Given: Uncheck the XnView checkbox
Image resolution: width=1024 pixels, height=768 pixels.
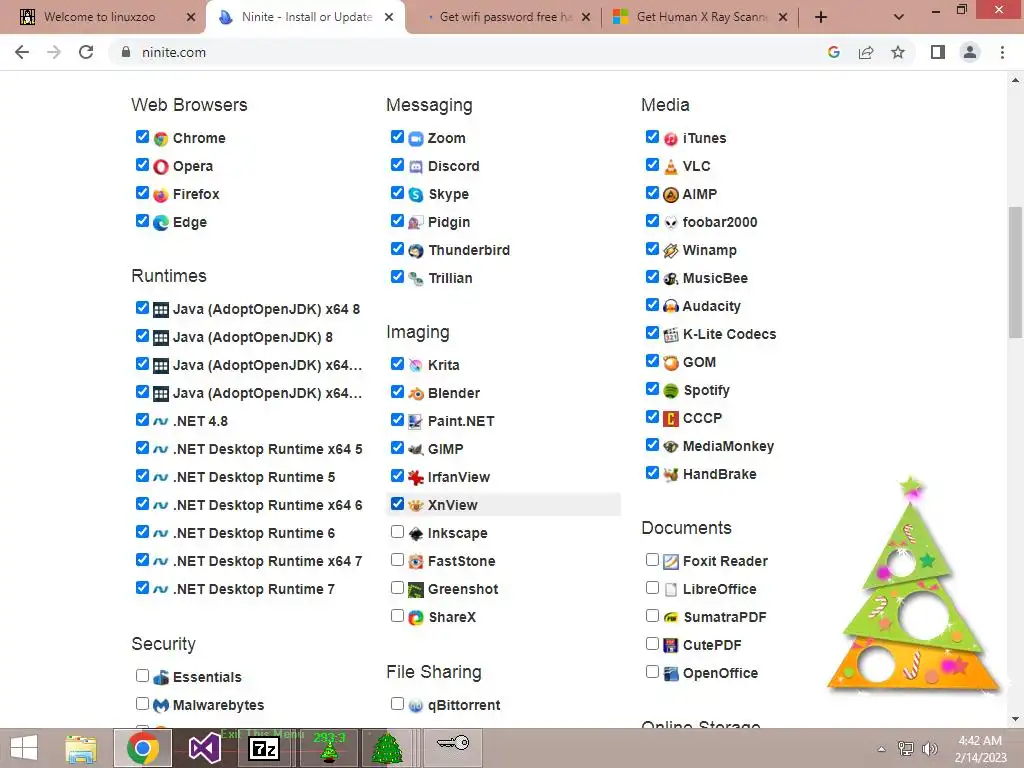Looking at the screenshot, I should click(397, 504).
